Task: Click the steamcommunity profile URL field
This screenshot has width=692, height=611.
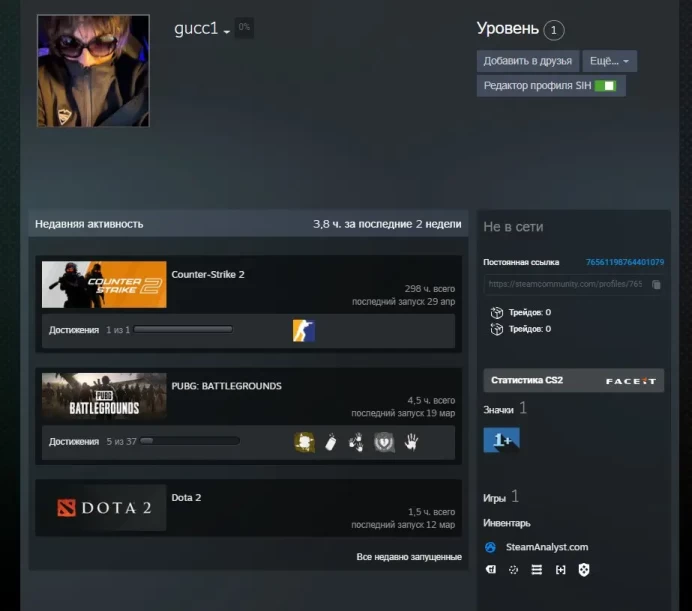Action: click(565, 284)
